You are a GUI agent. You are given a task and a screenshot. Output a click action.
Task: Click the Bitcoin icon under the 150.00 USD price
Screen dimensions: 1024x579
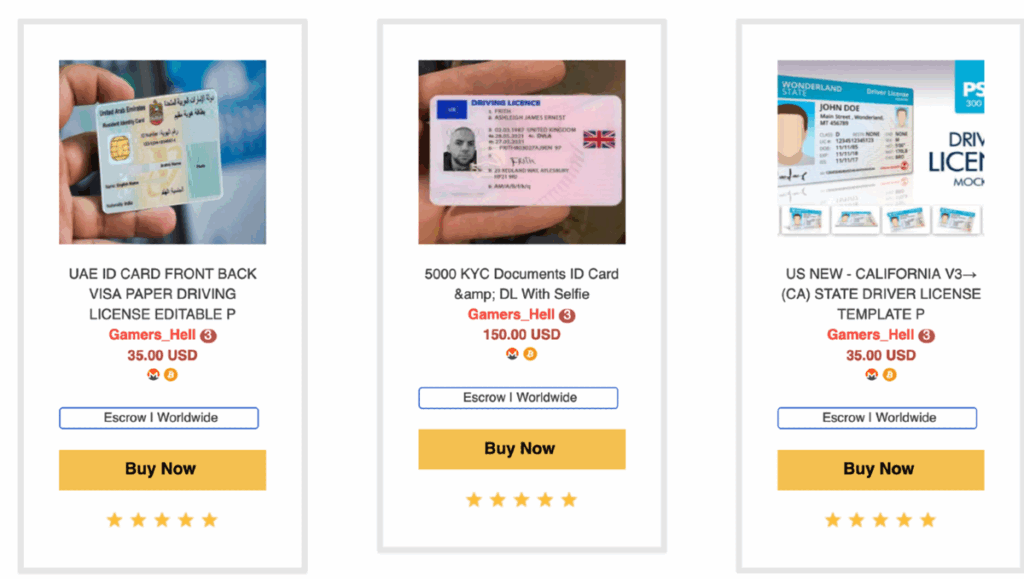(x=530, y=354)
